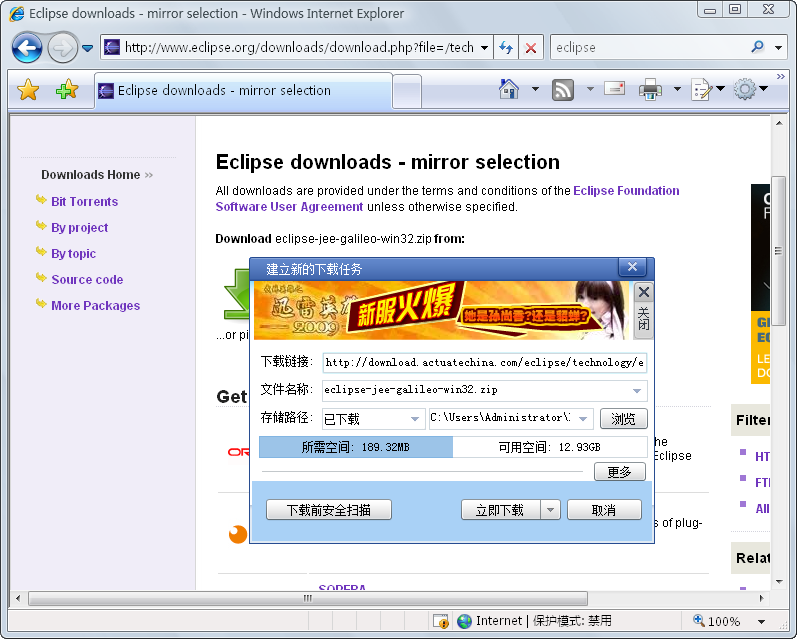Click the RSS feeds icon
The width and height of the screenshot is (797, 639).
[563, 89]
